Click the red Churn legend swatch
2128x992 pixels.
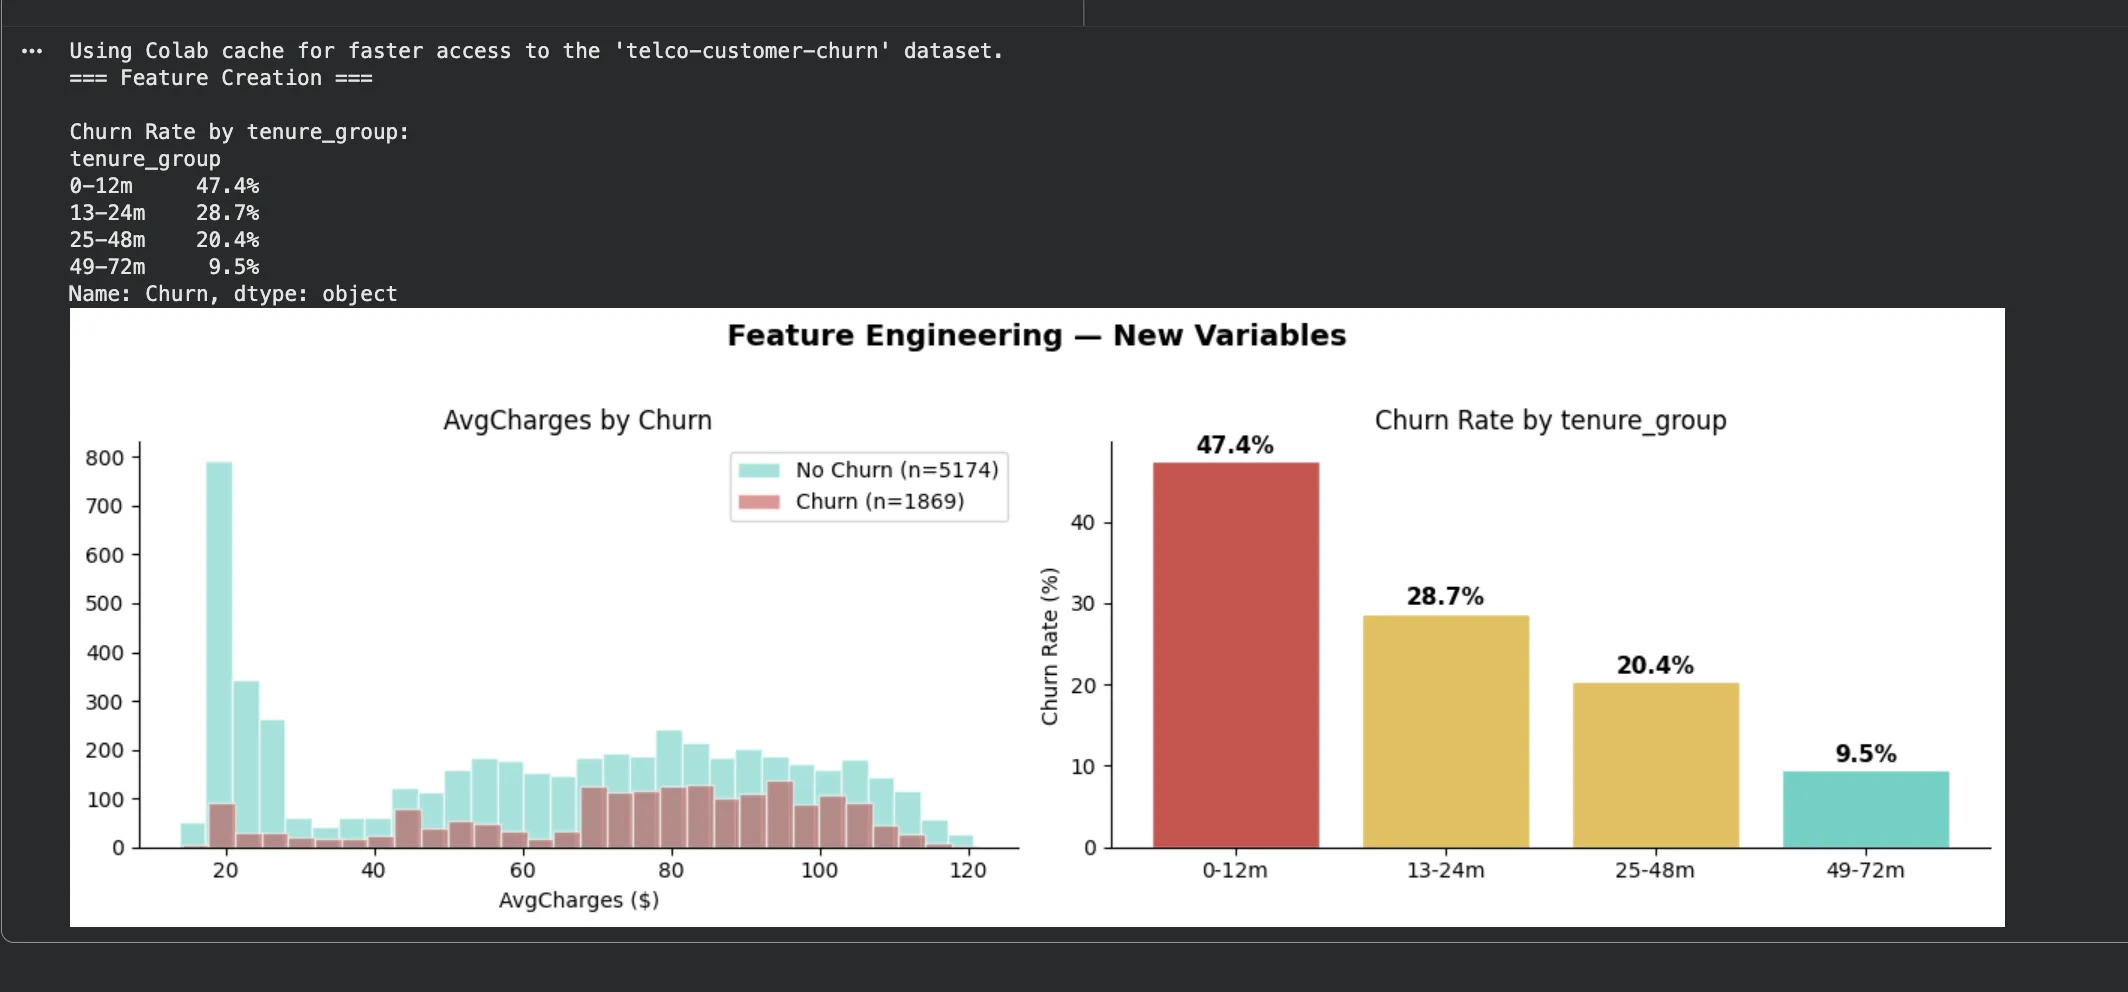click(759, 502)
